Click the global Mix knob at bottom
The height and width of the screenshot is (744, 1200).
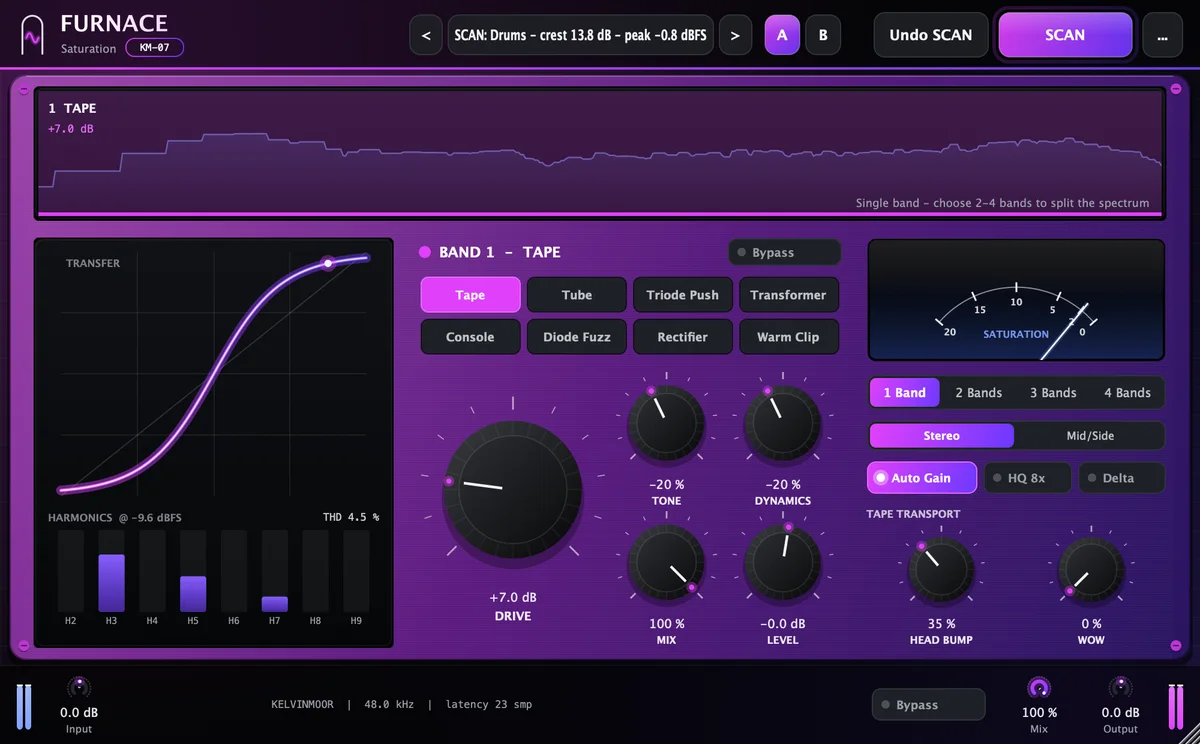1039,687
